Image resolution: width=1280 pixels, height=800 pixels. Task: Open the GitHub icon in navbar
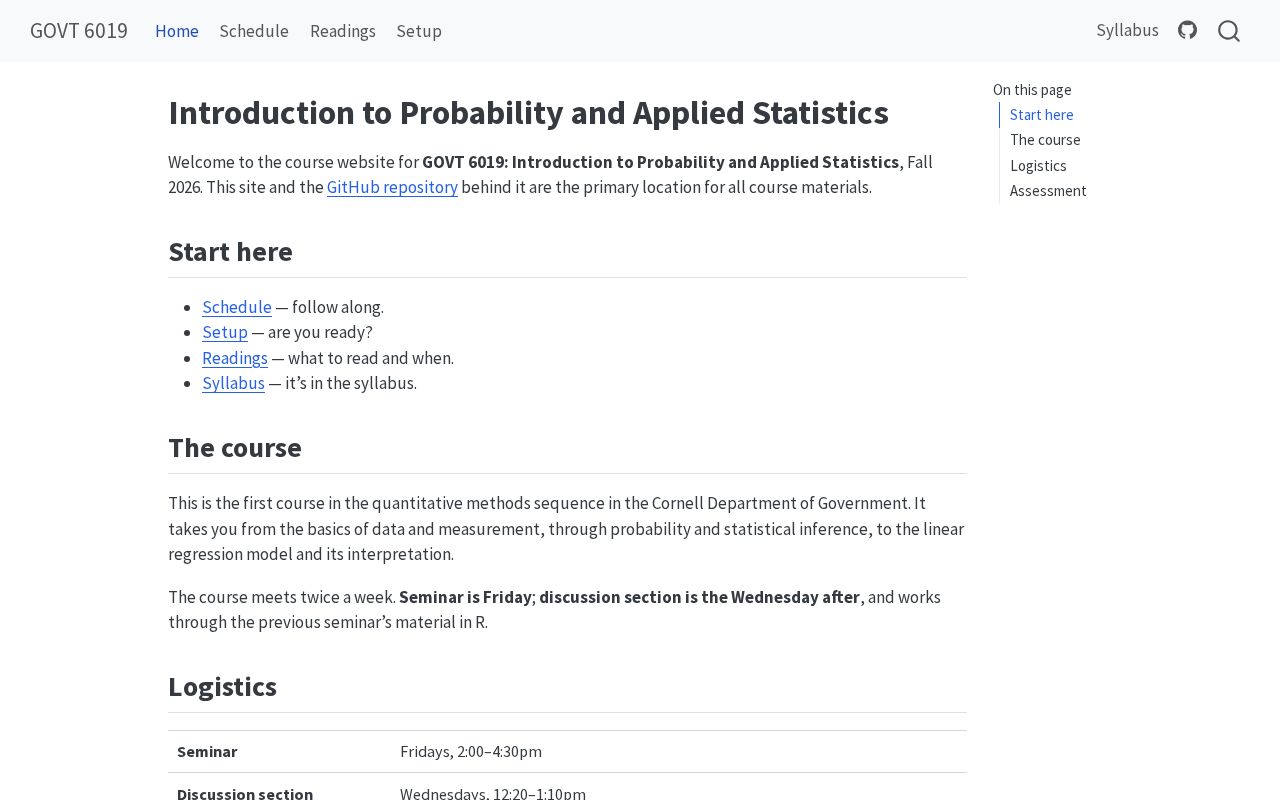click(x=1187, y=30)
